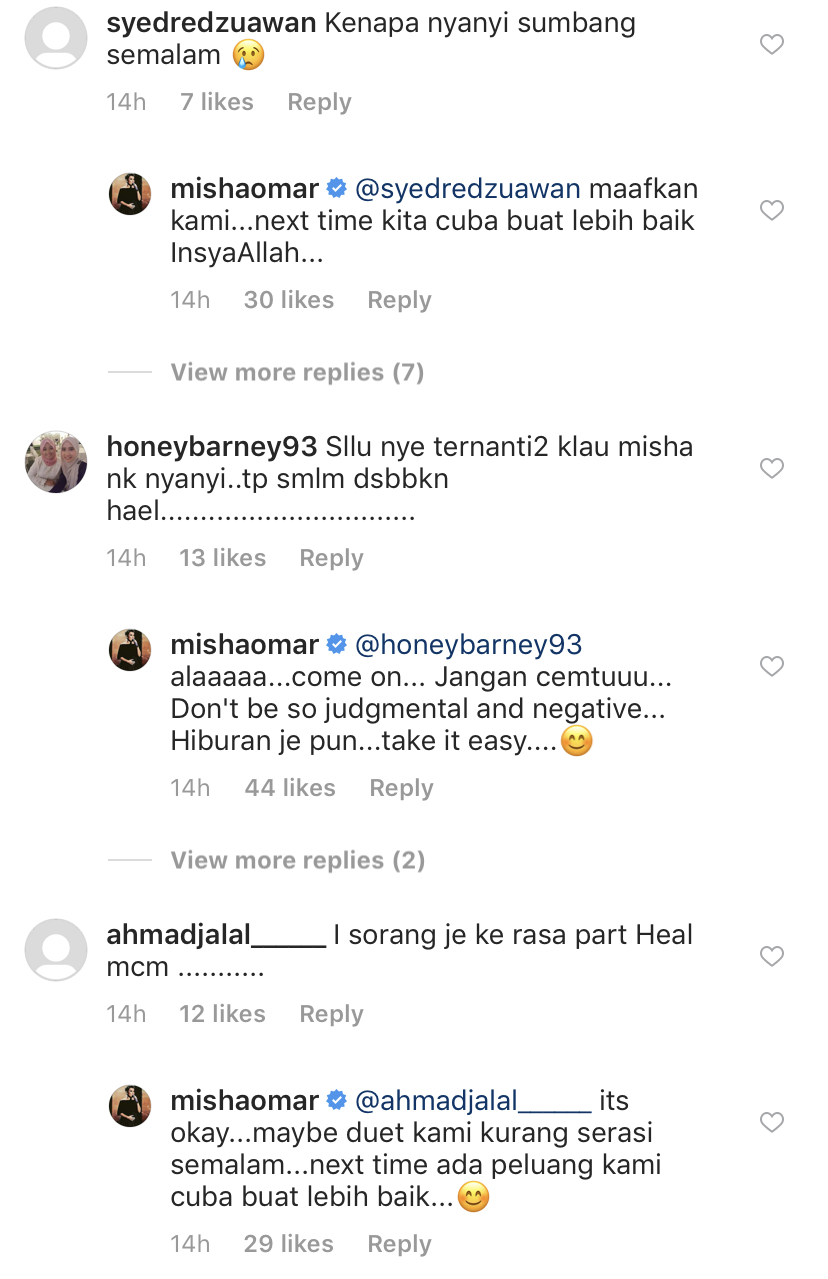828x1279 pixels.
Task: Open ahmadjalal_____'s default profile avatar
Action: click(x=55, y=951)
